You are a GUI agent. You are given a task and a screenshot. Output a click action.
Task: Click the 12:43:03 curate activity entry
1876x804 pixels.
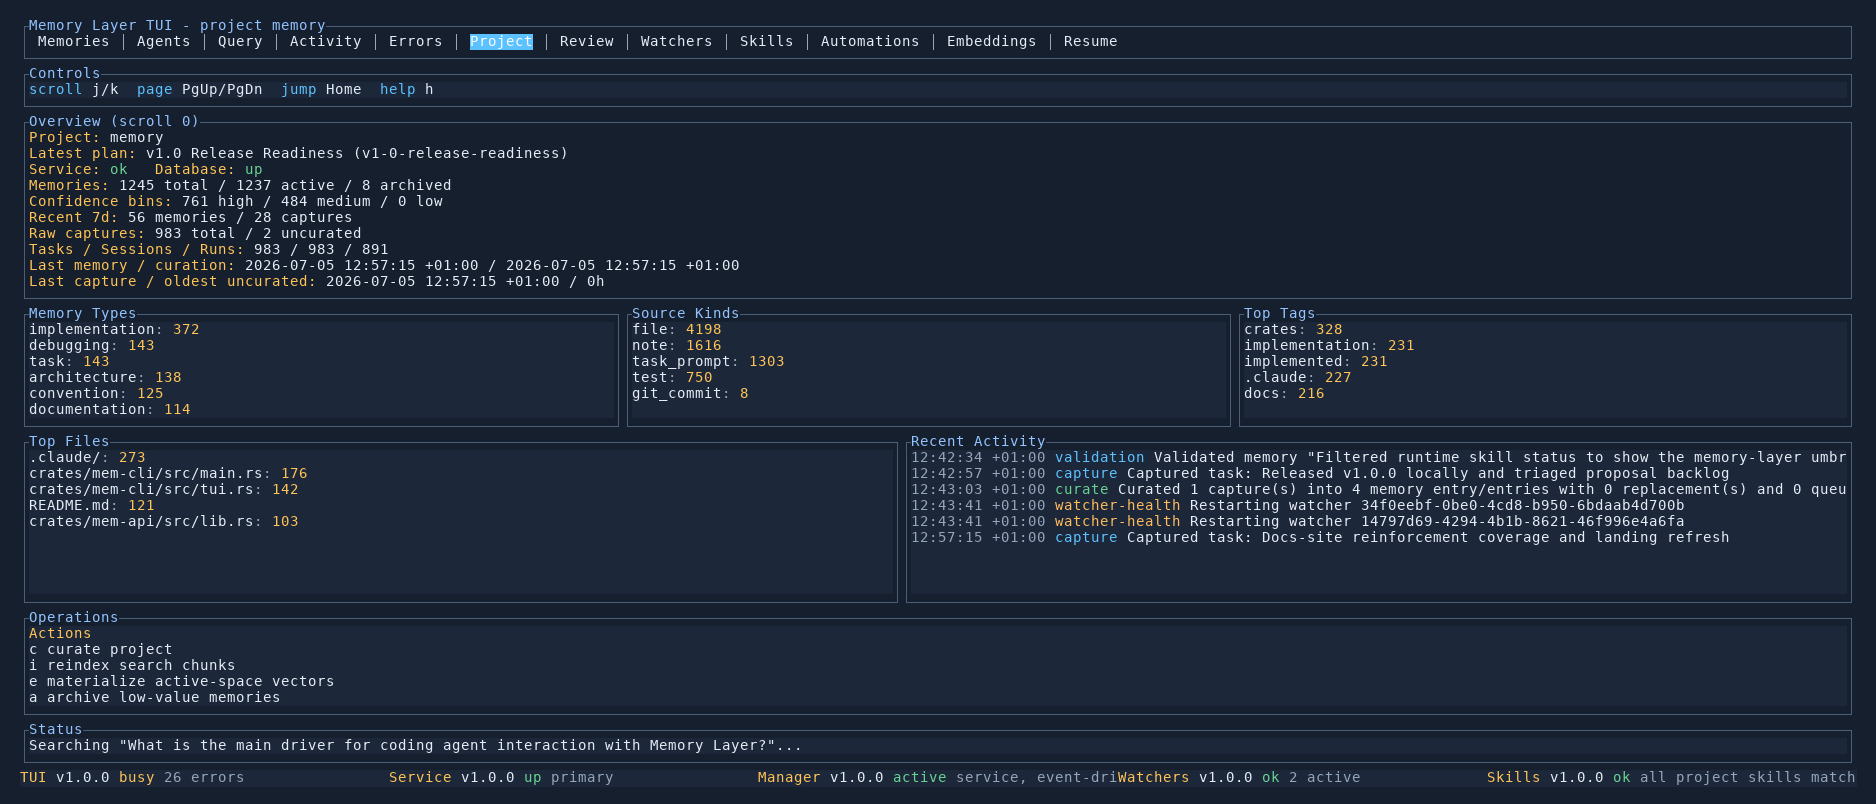pos(1379,489)
